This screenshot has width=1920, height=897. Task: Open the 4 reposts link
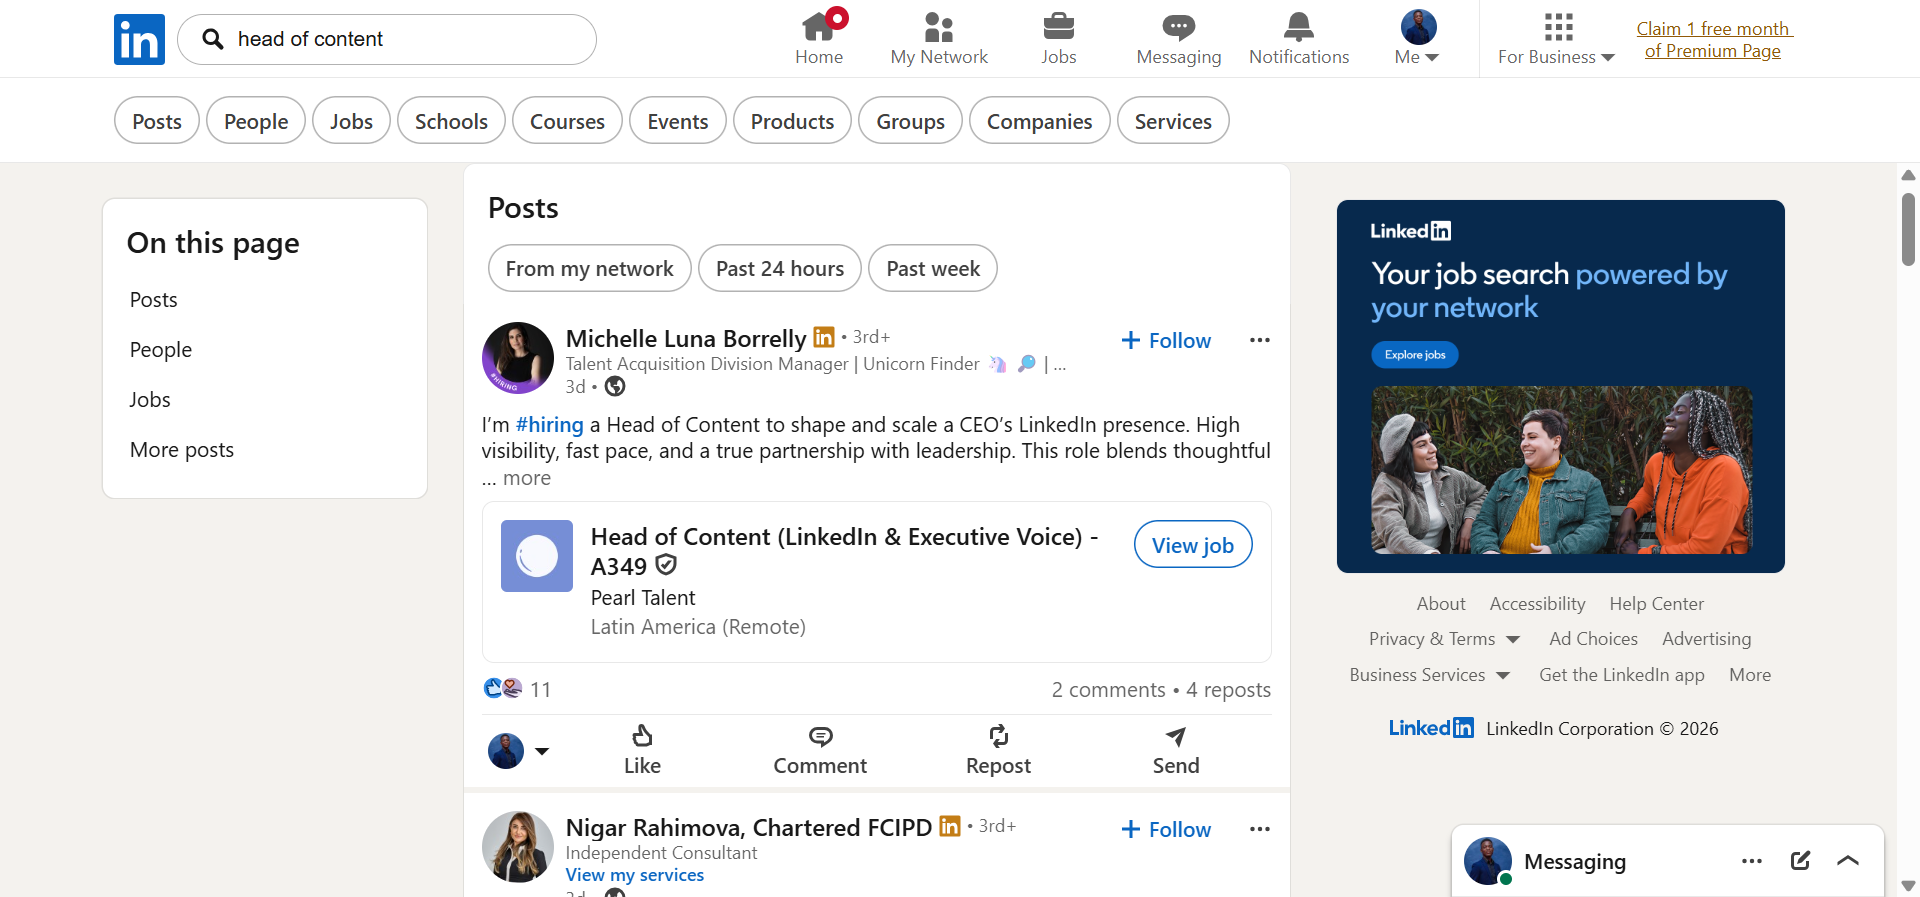pyautogui.click(x=1229, y=690)
